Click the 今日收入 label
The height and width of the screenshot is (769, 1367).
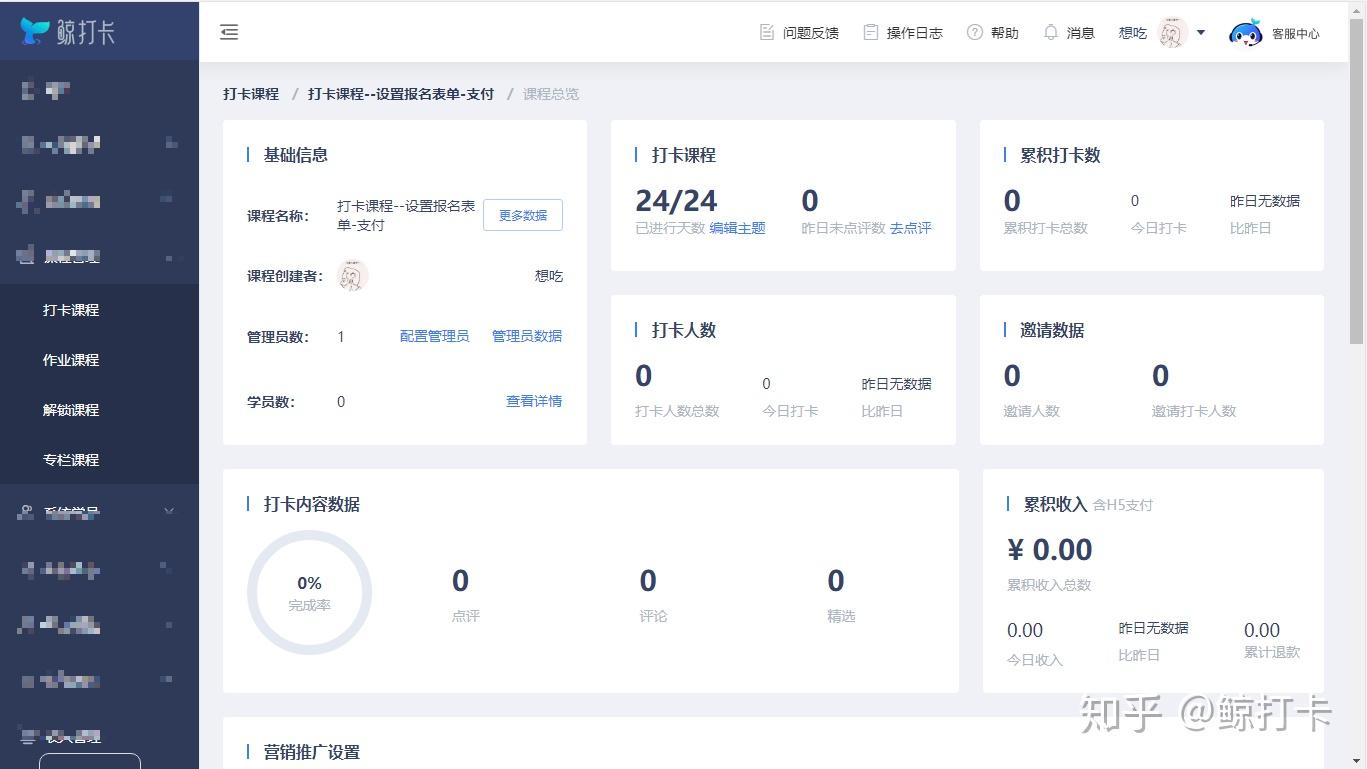pos(1035,660)
